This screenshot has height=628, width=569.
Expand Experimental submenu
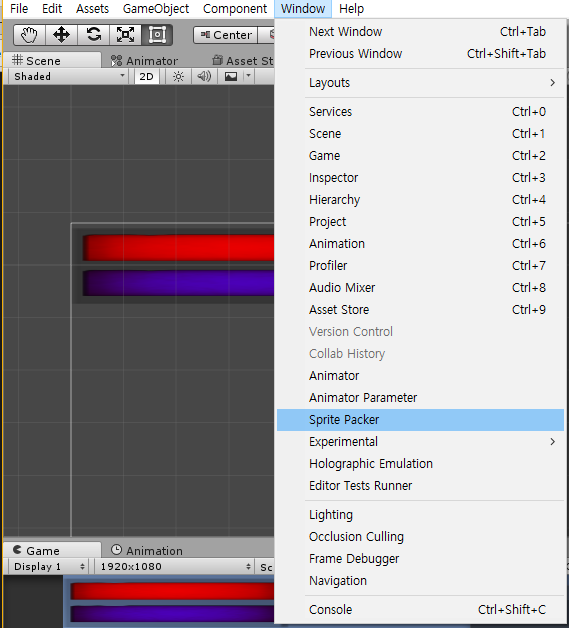420,442
